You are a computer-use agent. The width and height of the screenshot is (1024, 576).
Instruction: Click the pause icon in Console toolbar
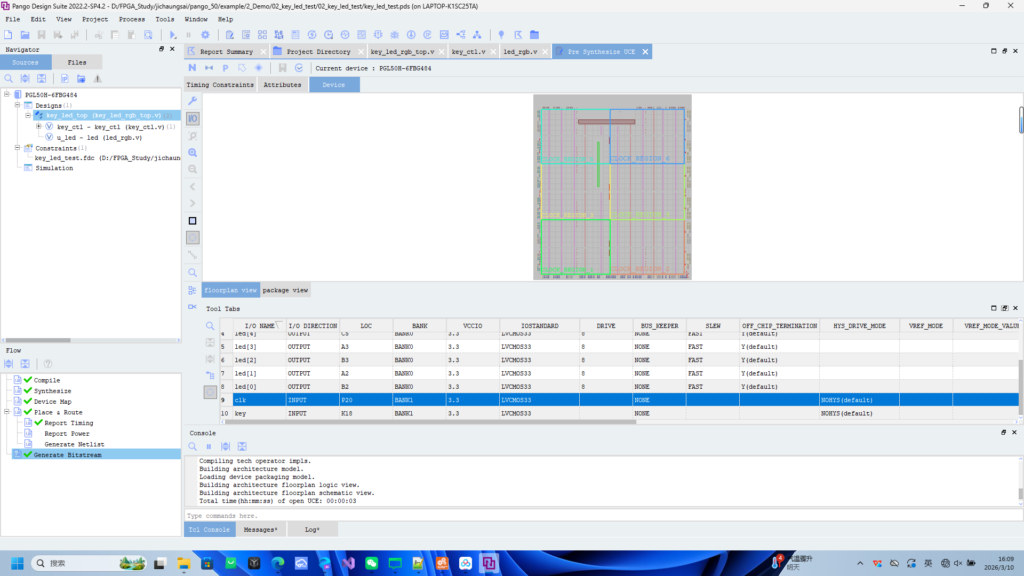click(208, 446)
